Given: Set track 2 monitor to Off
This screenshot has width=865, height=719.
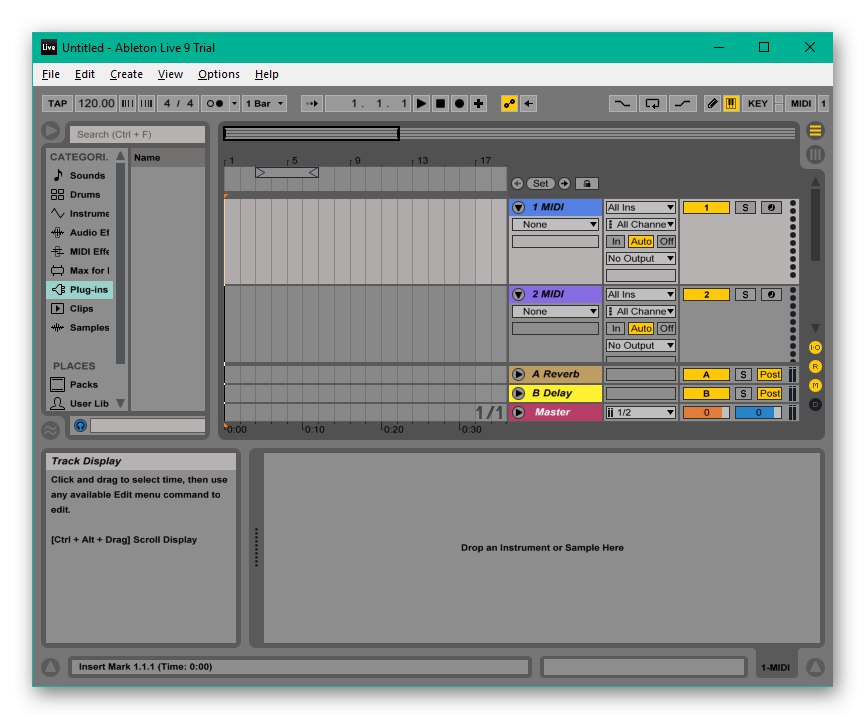Looking at the screenshot, I should pyautogui.click(x=666, y=328).
